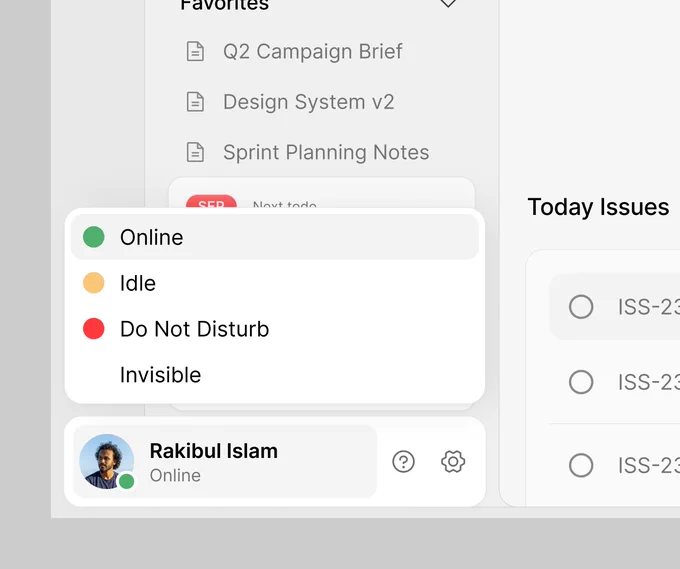Viewport: 680px width, 569px height.
Task: Click the red Do Not Disturb dot
Action: coord(94,329)
